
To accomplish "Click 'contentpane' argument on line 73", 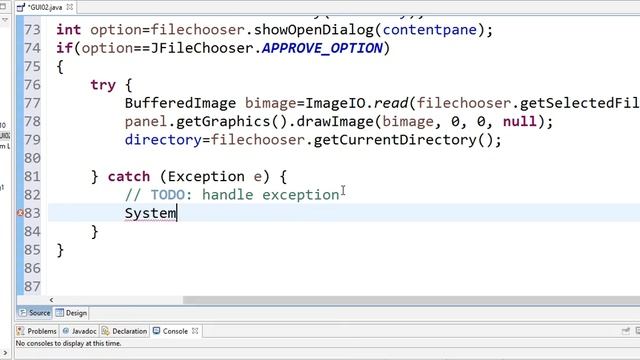I will click(x=430, y=30).
